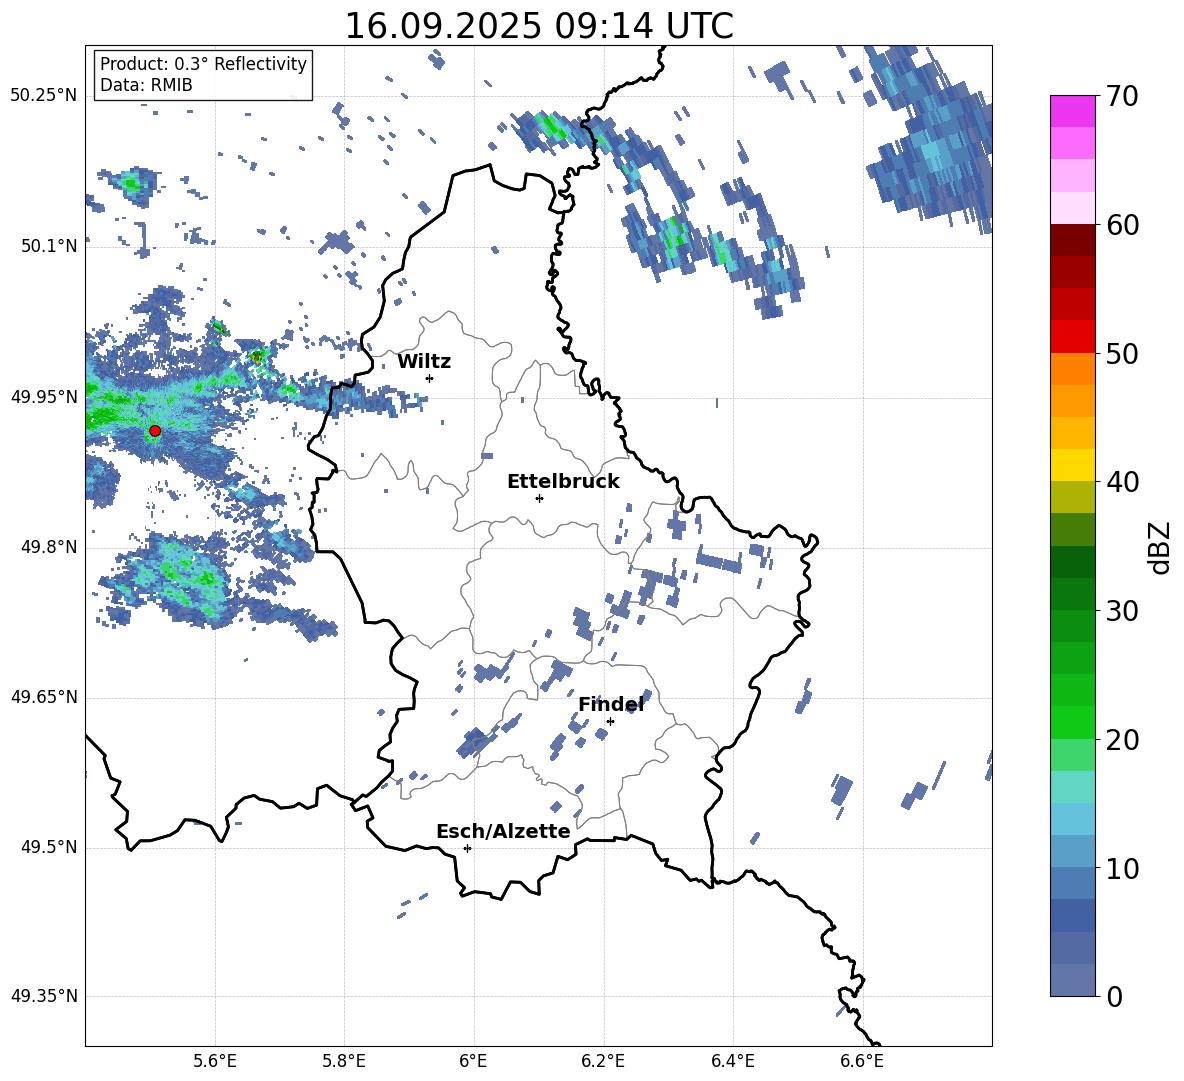Screen dimensions: 1184x1081
Task: Click the dBZ colorbar unit label
Action: click(1160, 547)
